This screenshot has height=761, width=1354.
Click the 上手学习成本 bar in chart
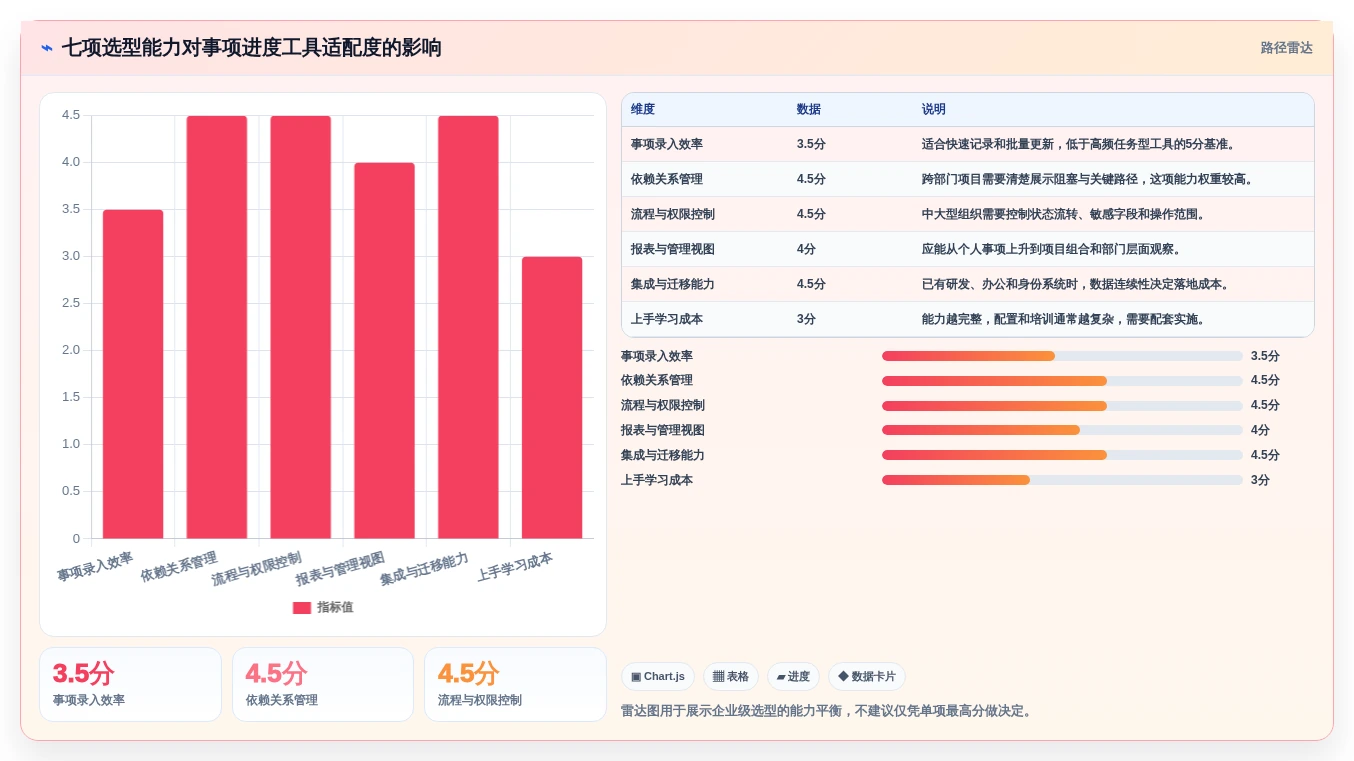coord(552,397)
